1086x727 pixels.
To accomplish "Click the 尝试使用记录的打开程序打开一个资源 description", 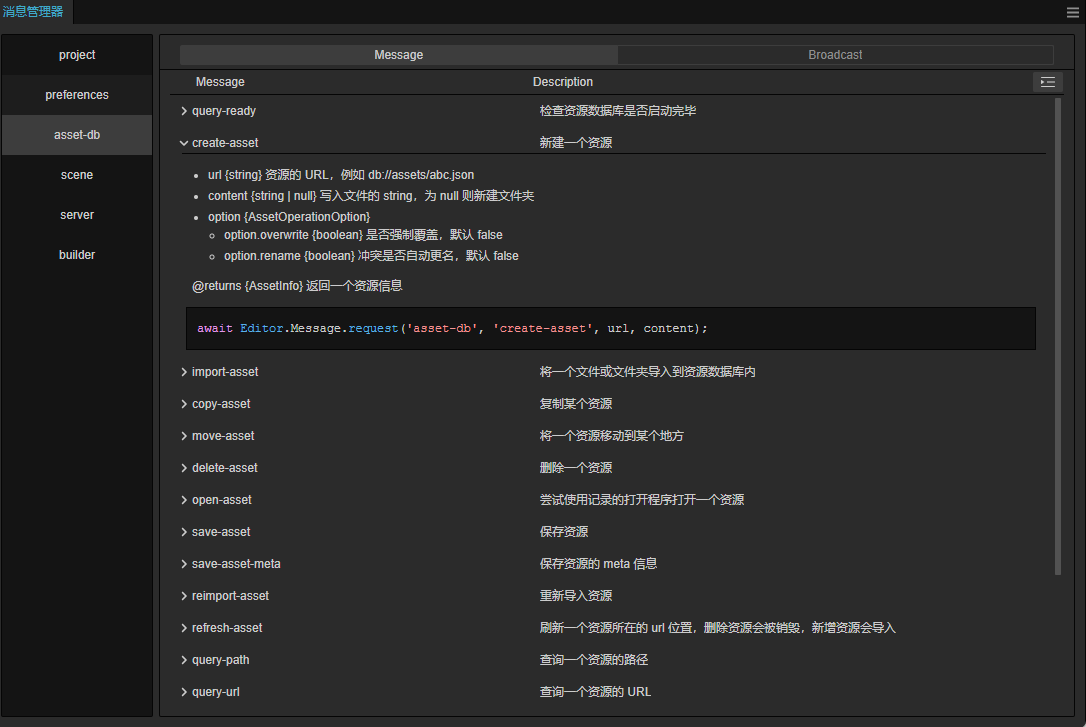I will point(642,500).
